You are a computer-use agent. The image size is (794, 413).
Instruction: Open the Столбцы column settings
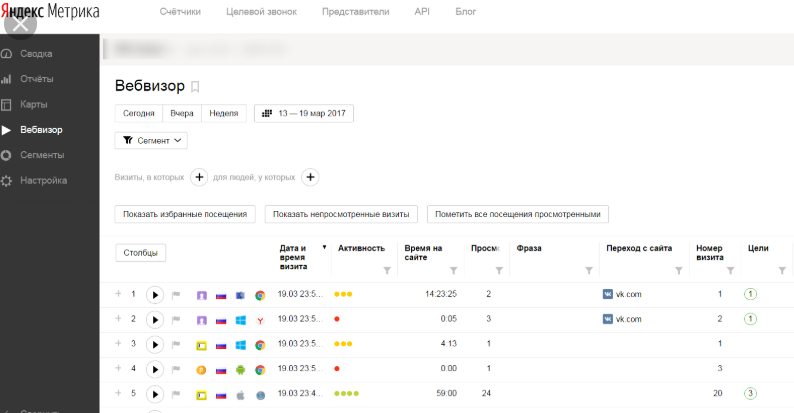pyautogui.click(x=140, y=253)
